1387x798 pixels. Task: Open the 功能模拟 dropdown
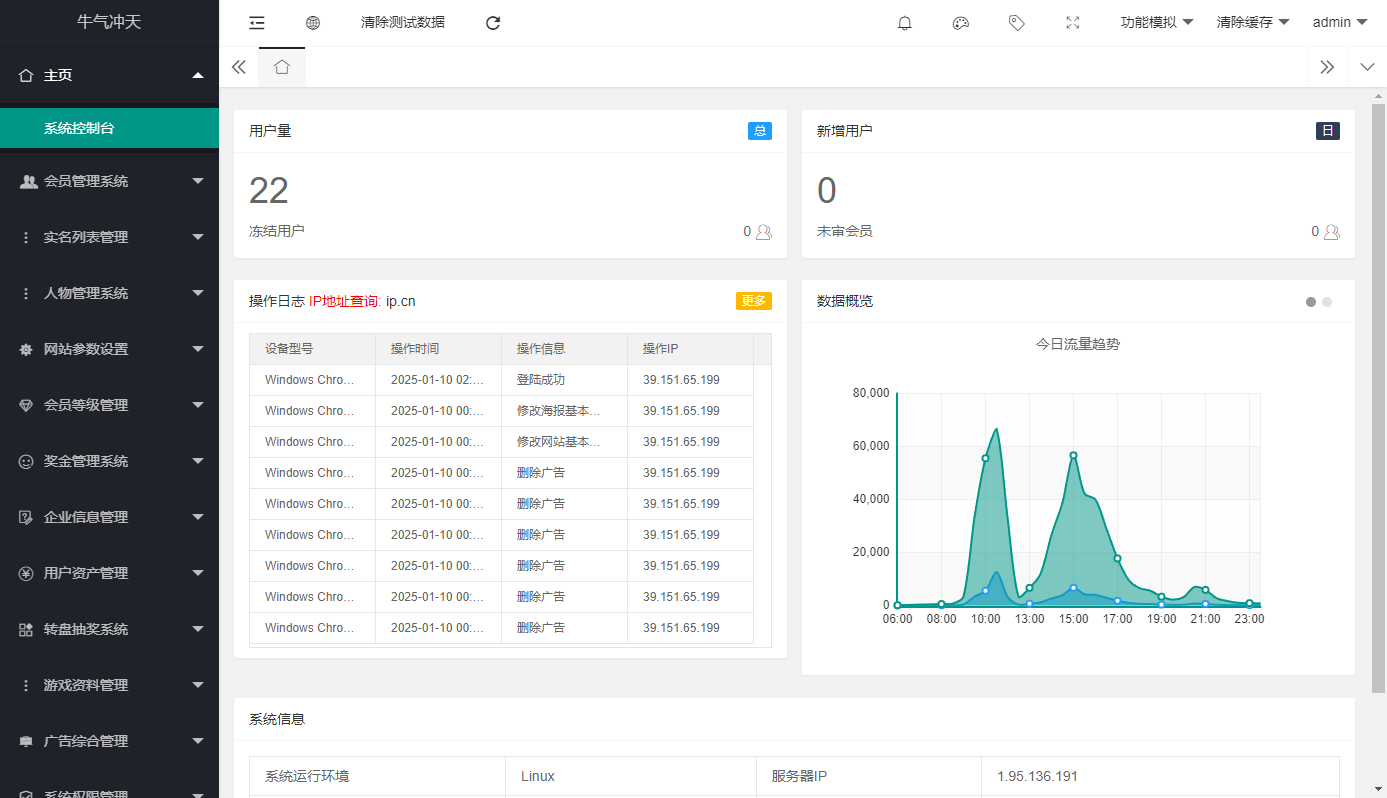(1157, 22)
